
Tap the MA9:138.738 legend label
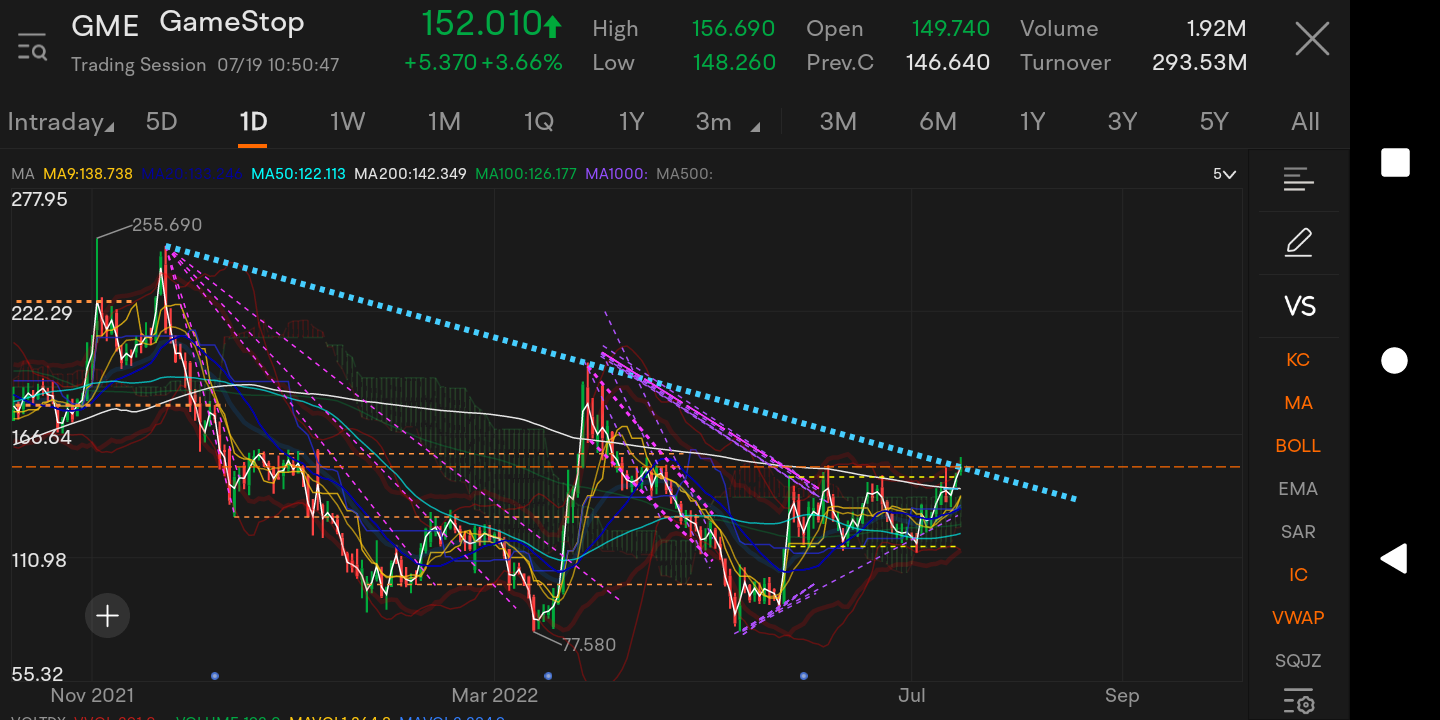pos(88,174)
